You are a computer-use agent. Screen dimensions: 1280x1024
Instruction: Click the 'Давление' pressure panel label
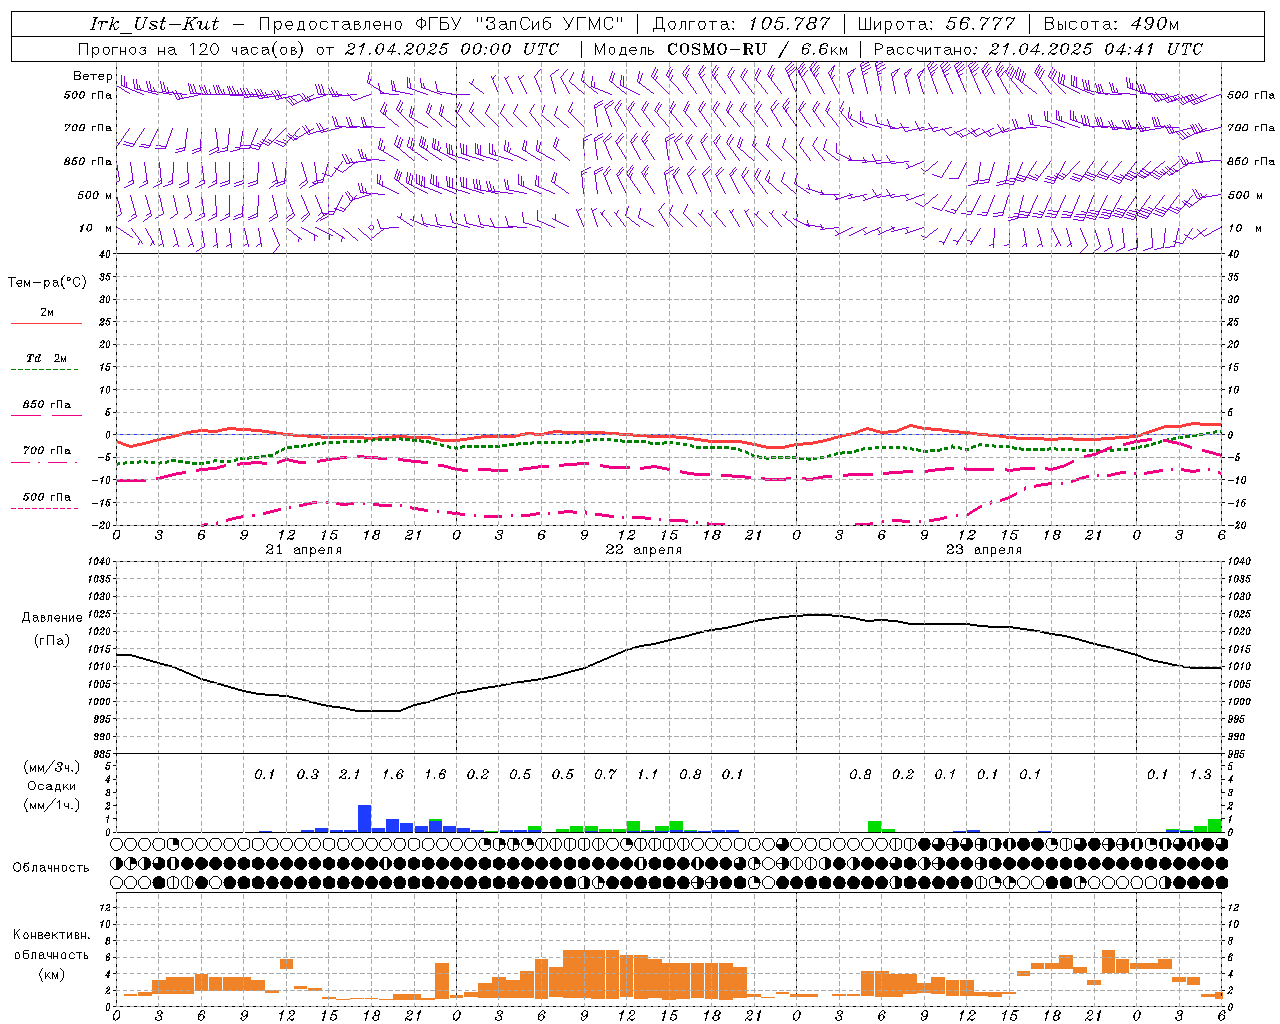pyautogui.click(x=52, y=618)
